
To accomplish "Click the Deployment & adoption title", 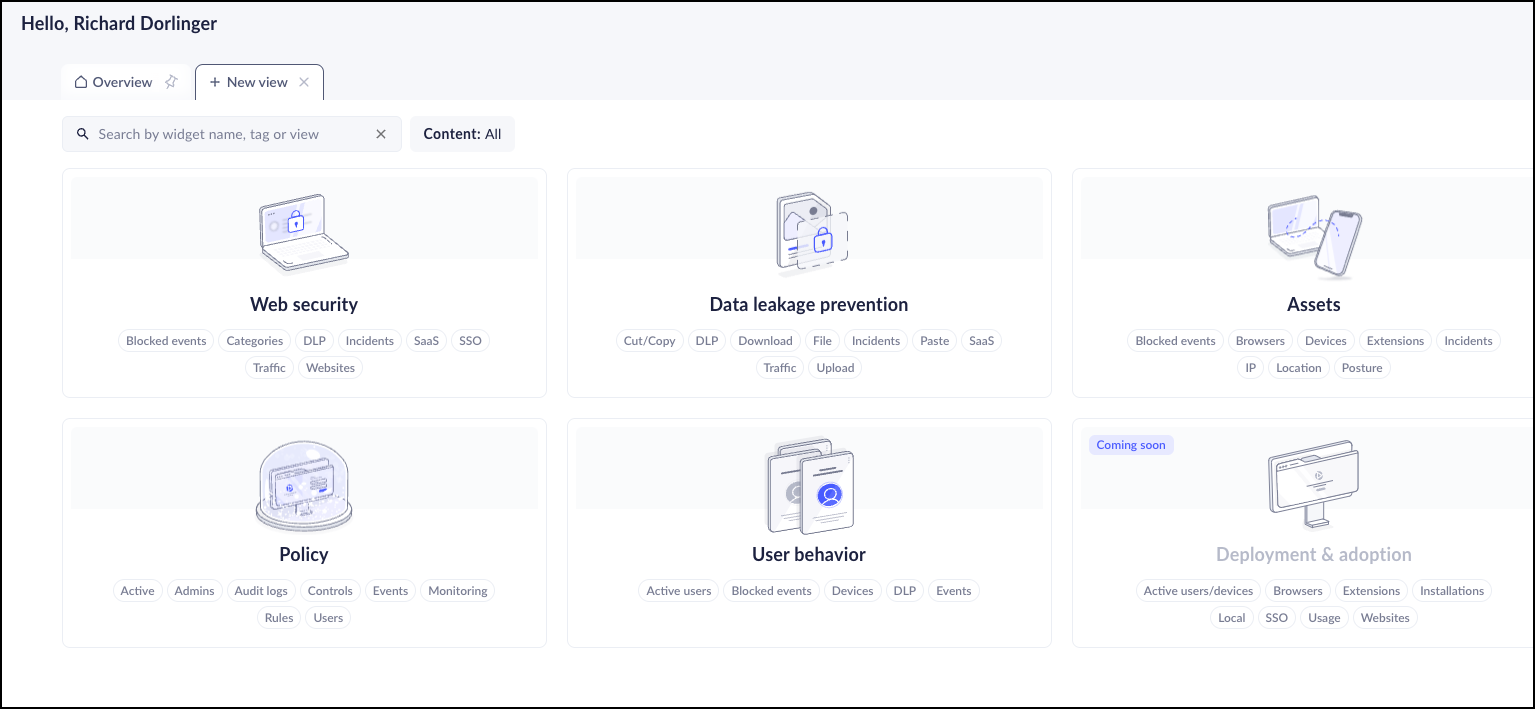I will point(1314,554).
